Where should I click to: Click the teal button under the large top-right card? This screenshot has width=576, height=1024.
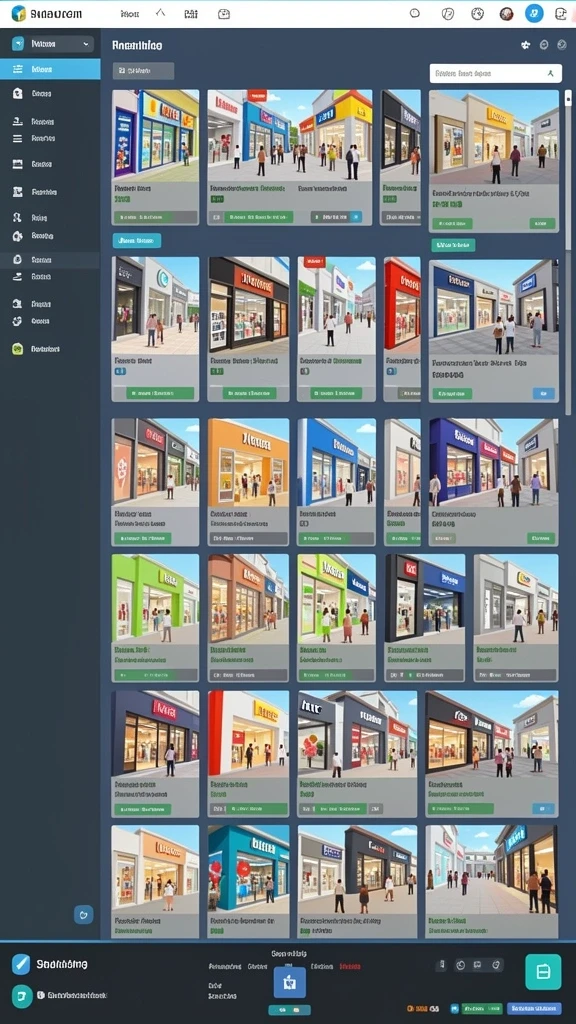[453, 245]
